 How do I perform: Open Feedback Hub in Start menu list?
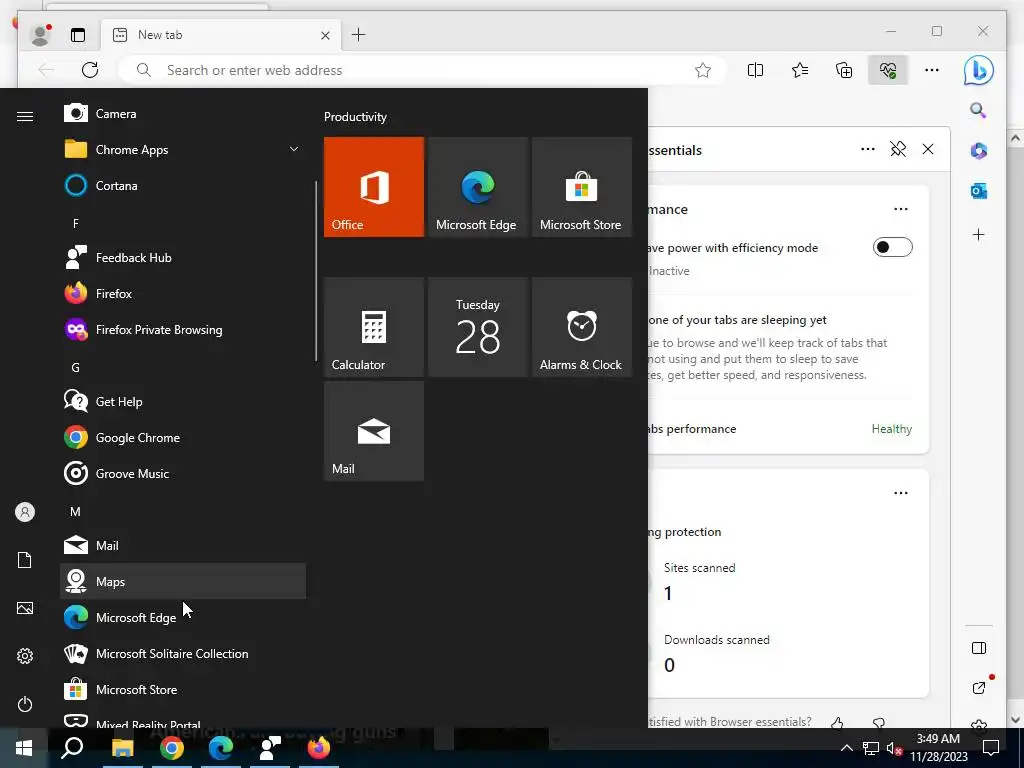coord(183,257)
